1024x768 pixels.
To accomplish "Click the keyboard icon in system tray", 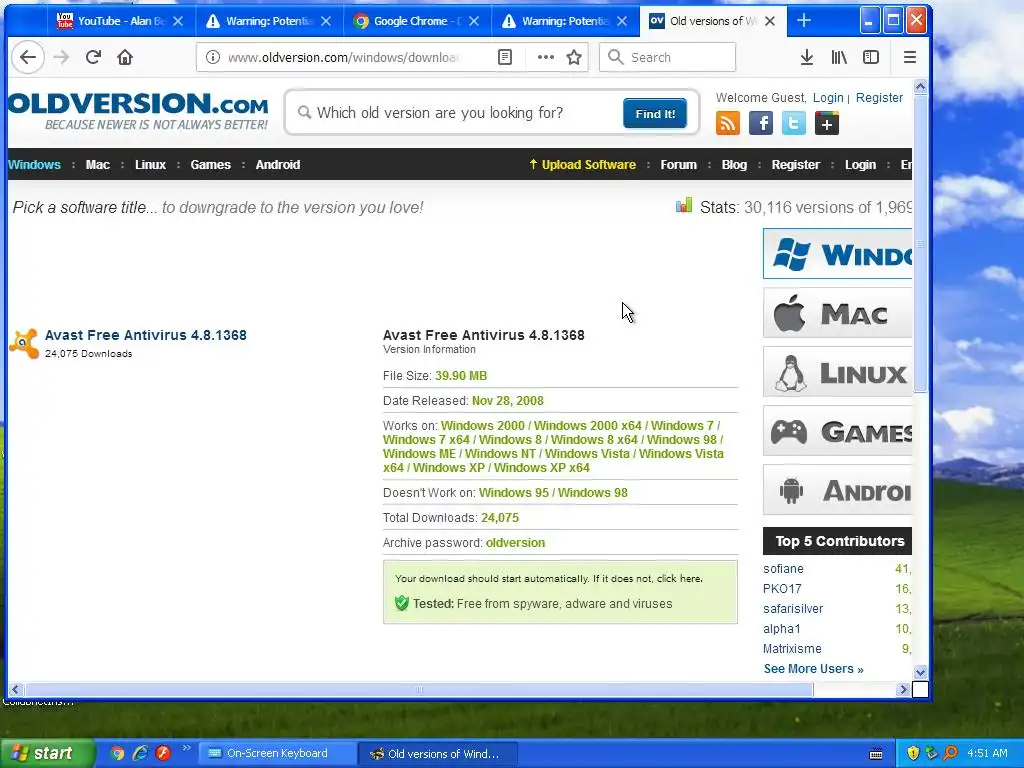I will click(x=876, y=754).
